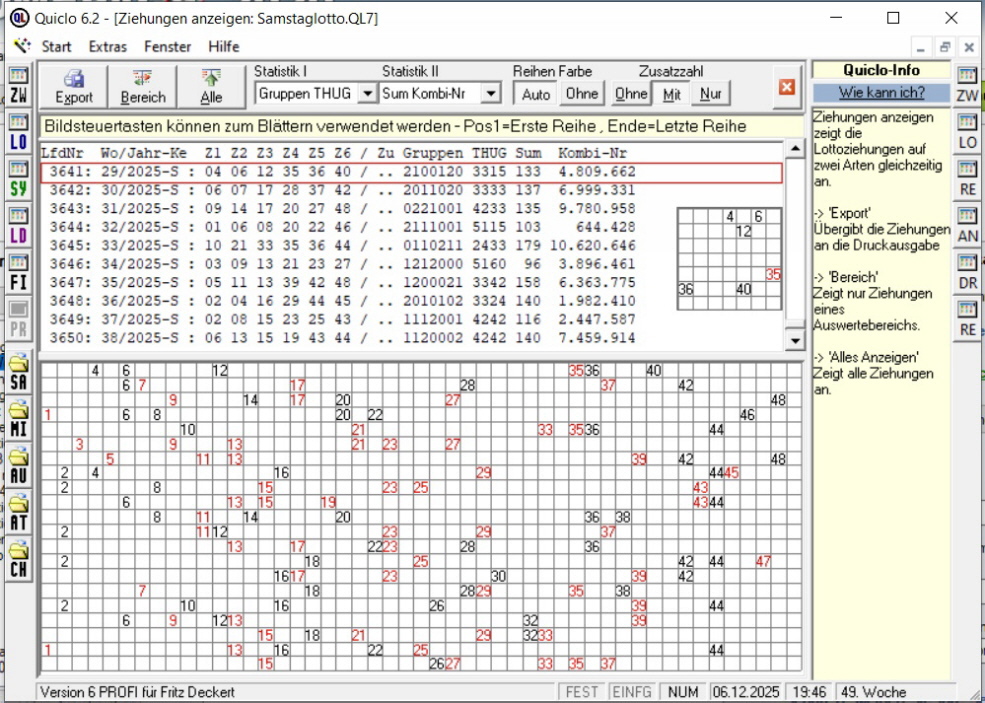Follow the 'Wie kann ich?' link

[x=881, y=92]
